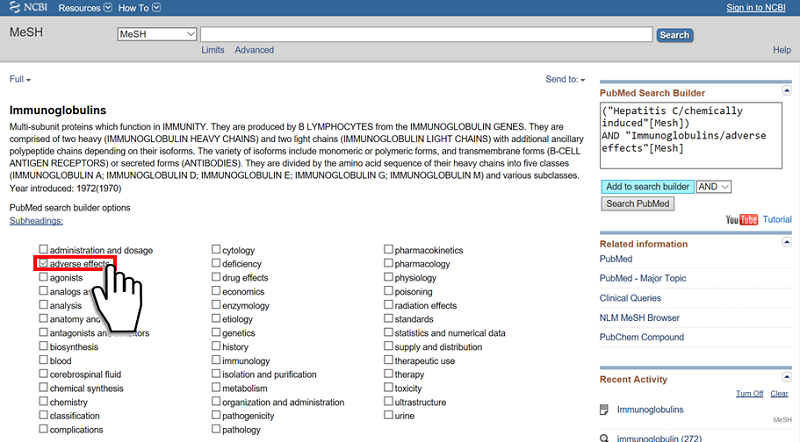This screenshot has height=442, width=800.
Task: Check the pharmacokinetics subheading
Action: 388,249
